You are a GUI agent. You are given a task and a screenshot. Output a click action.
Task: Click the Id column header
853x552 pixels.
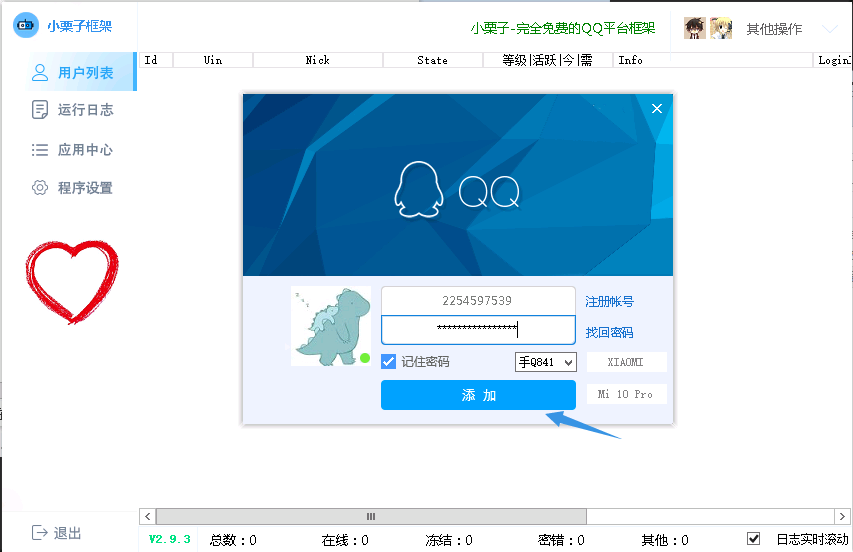tap(156, 60)
